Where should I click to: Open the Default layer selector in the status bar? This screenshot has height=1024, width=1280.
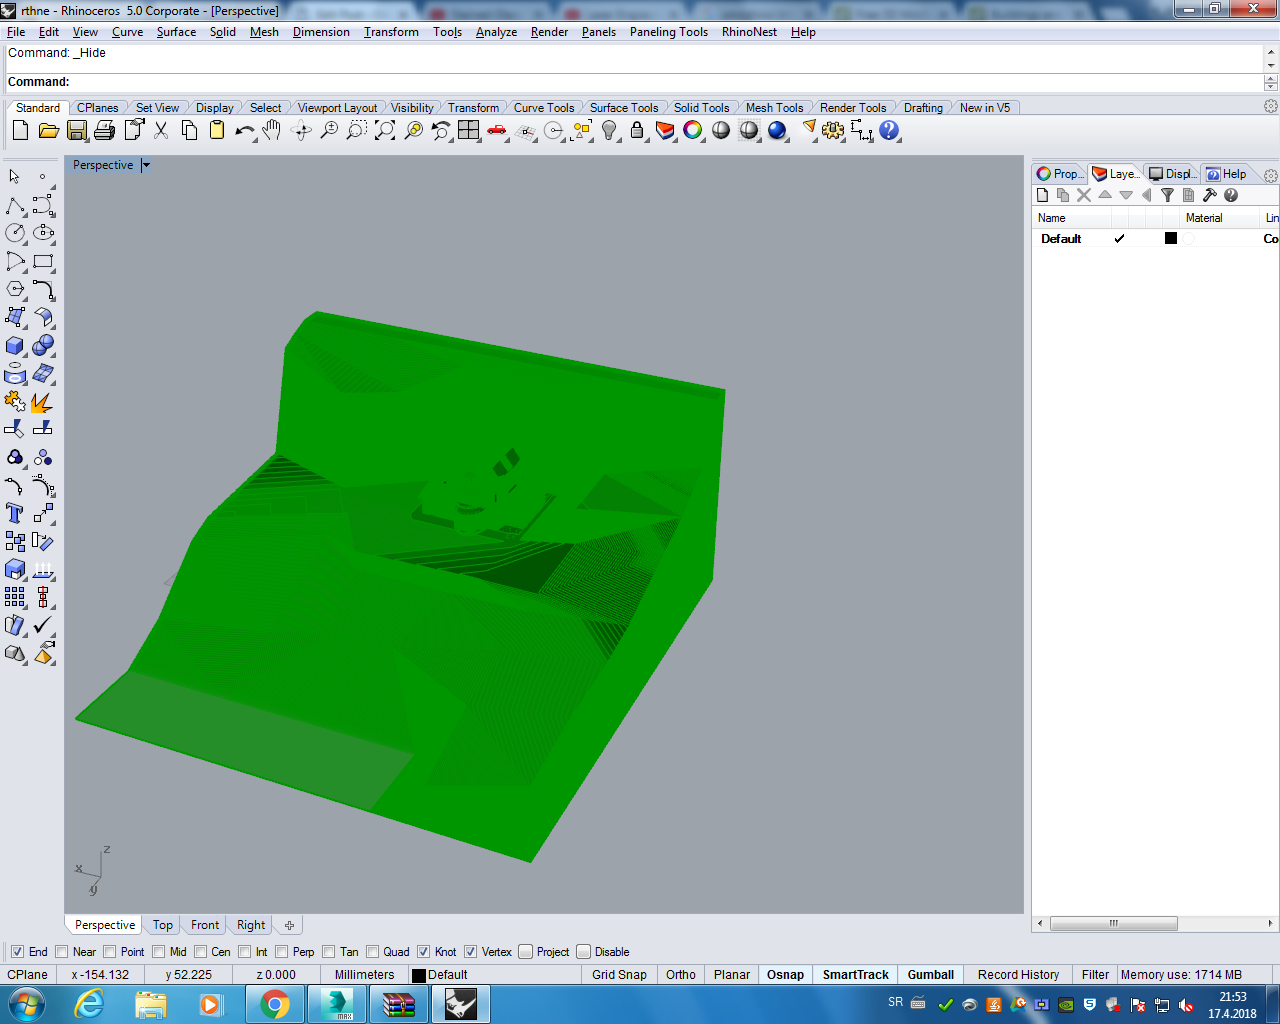494,975
